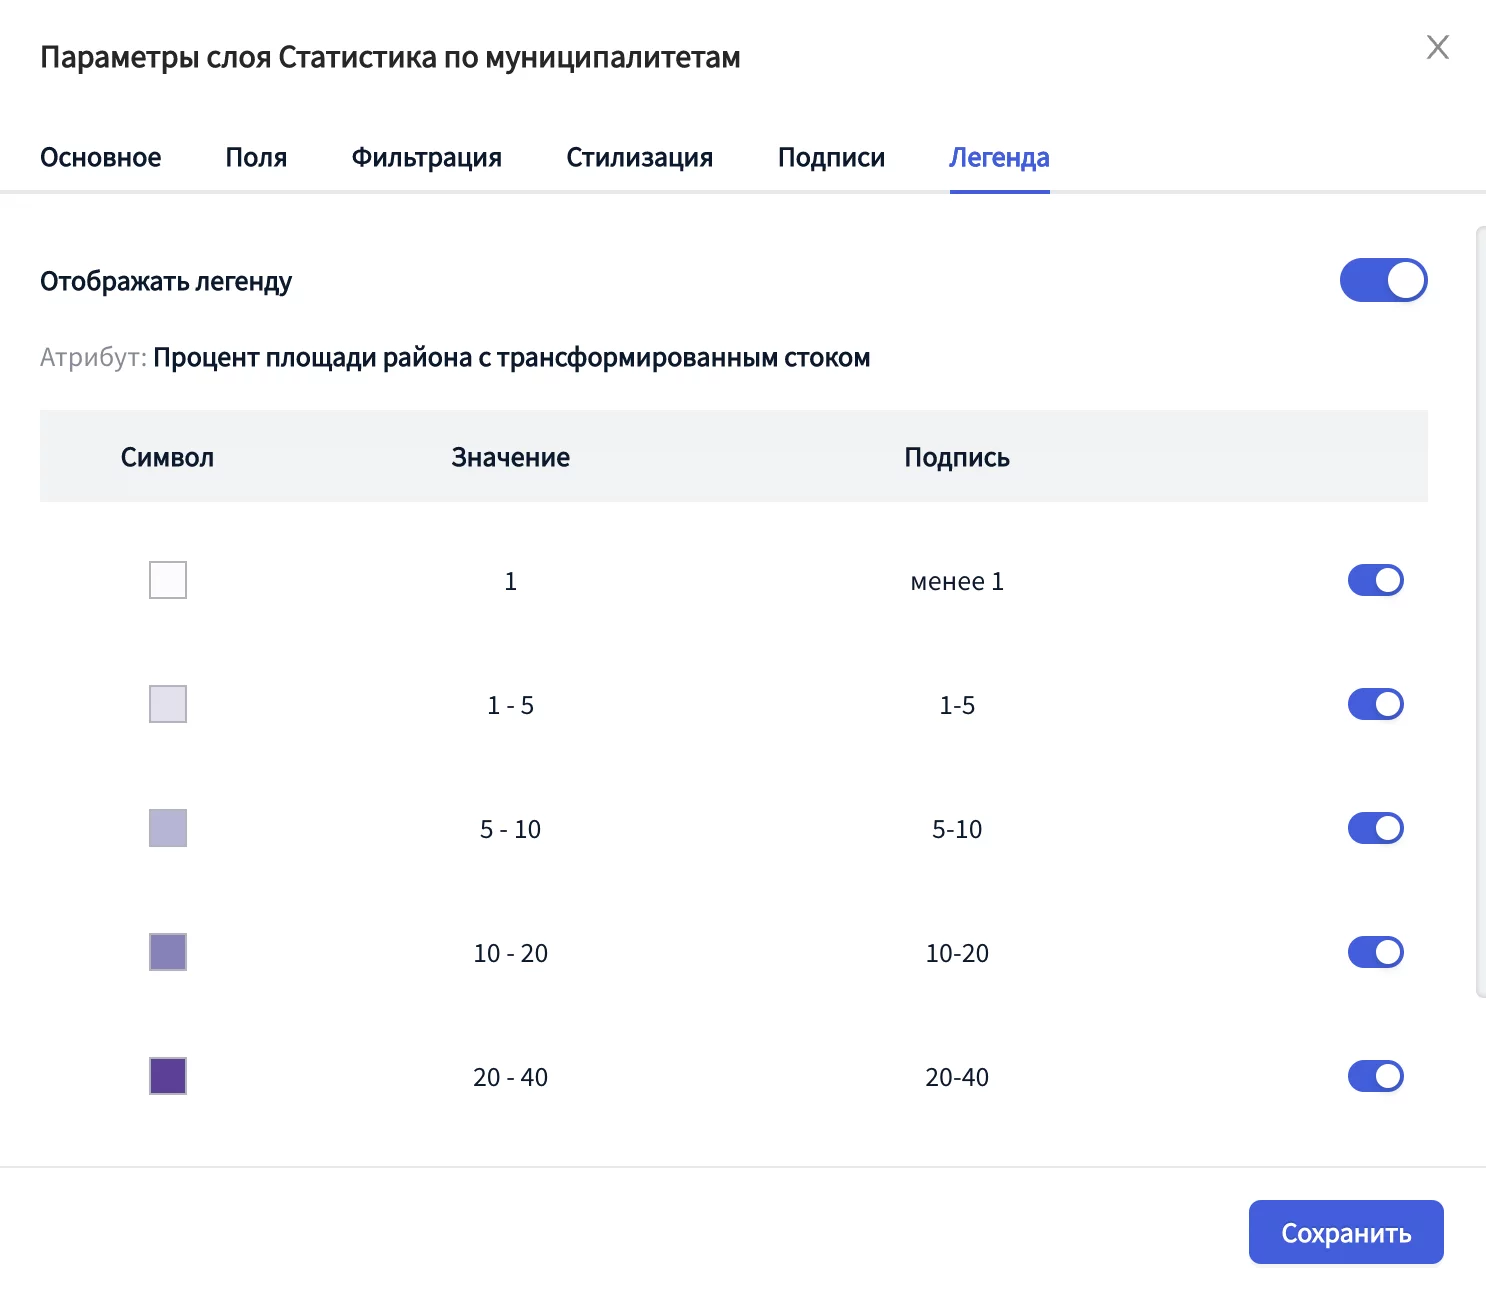
Task: Disable the 10-20 legend row toggle
Action: [1375, 952]
